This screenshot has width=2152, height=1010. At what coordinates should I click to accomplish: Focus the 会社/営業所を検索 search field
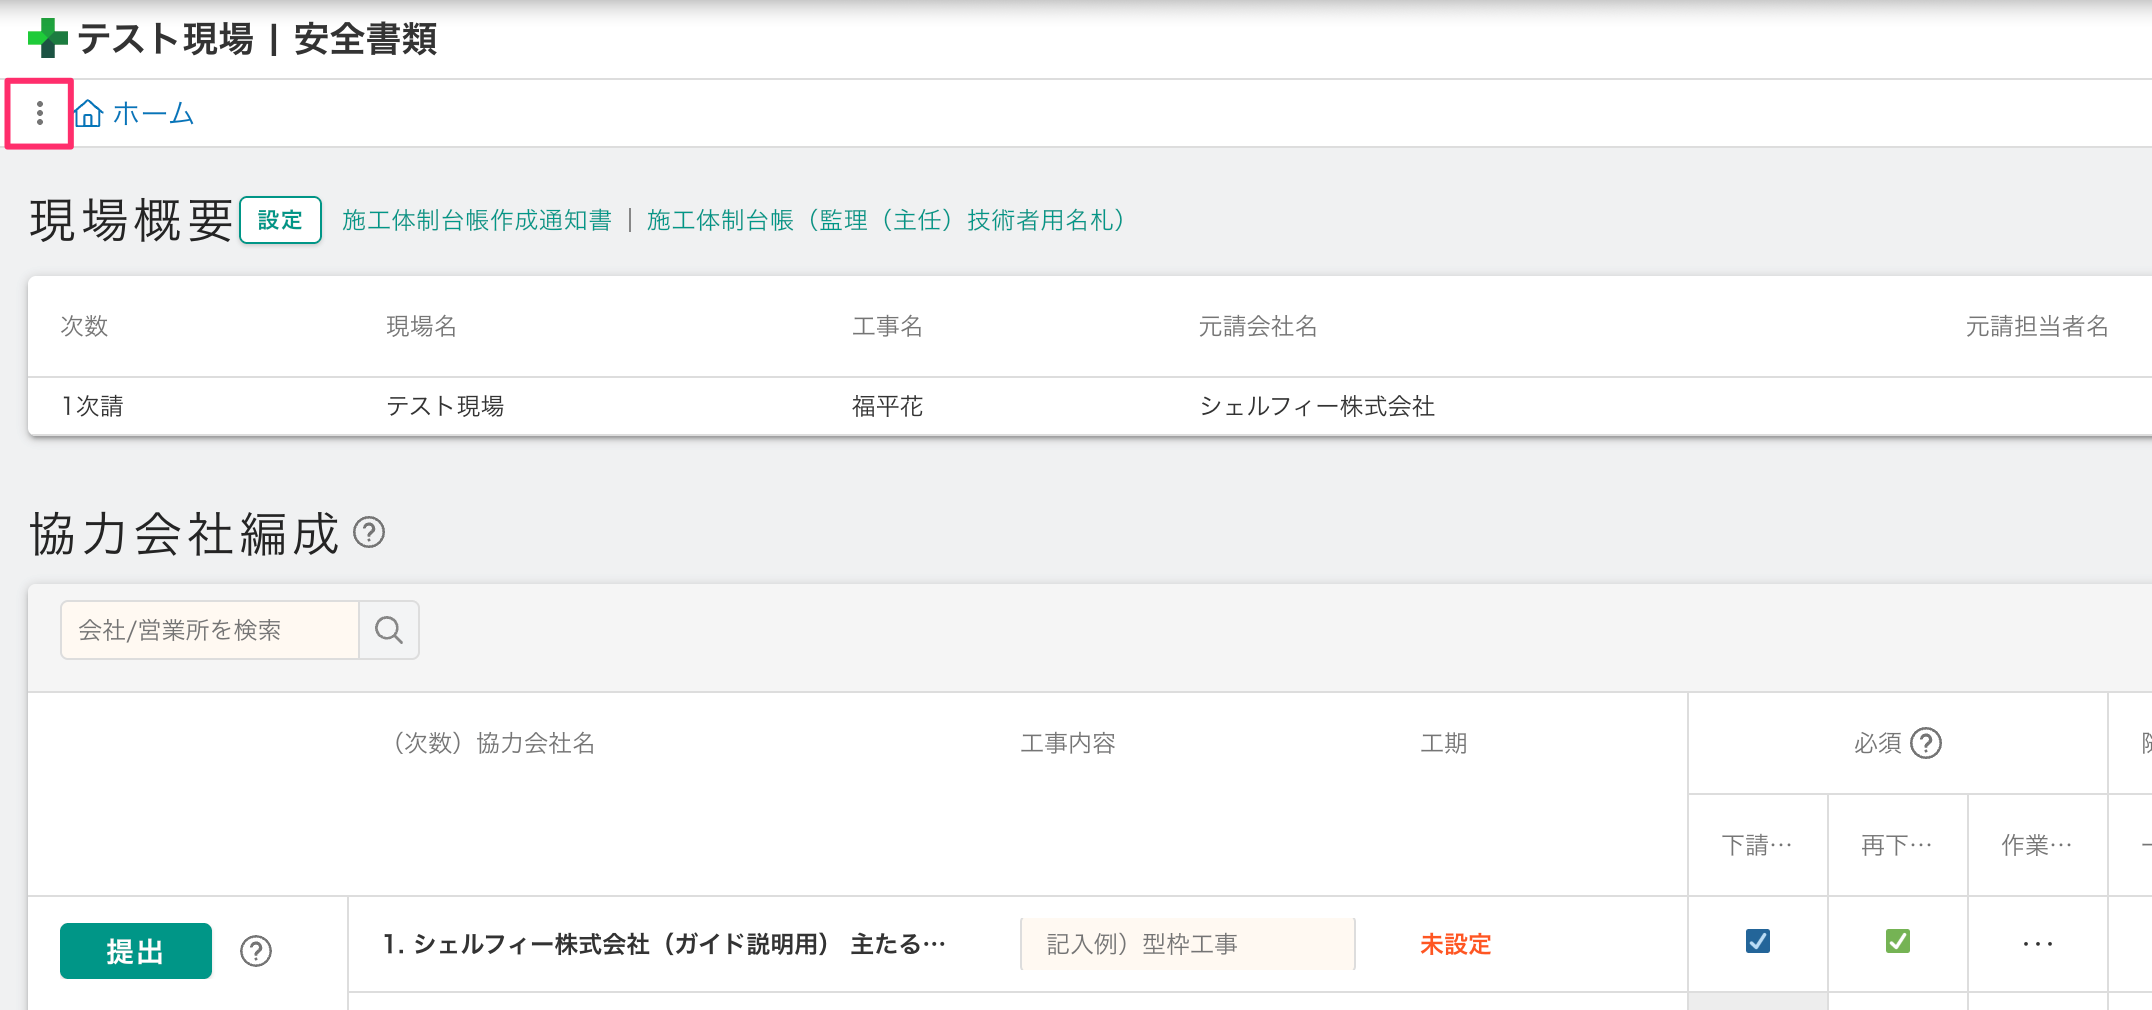pos(210,630)
